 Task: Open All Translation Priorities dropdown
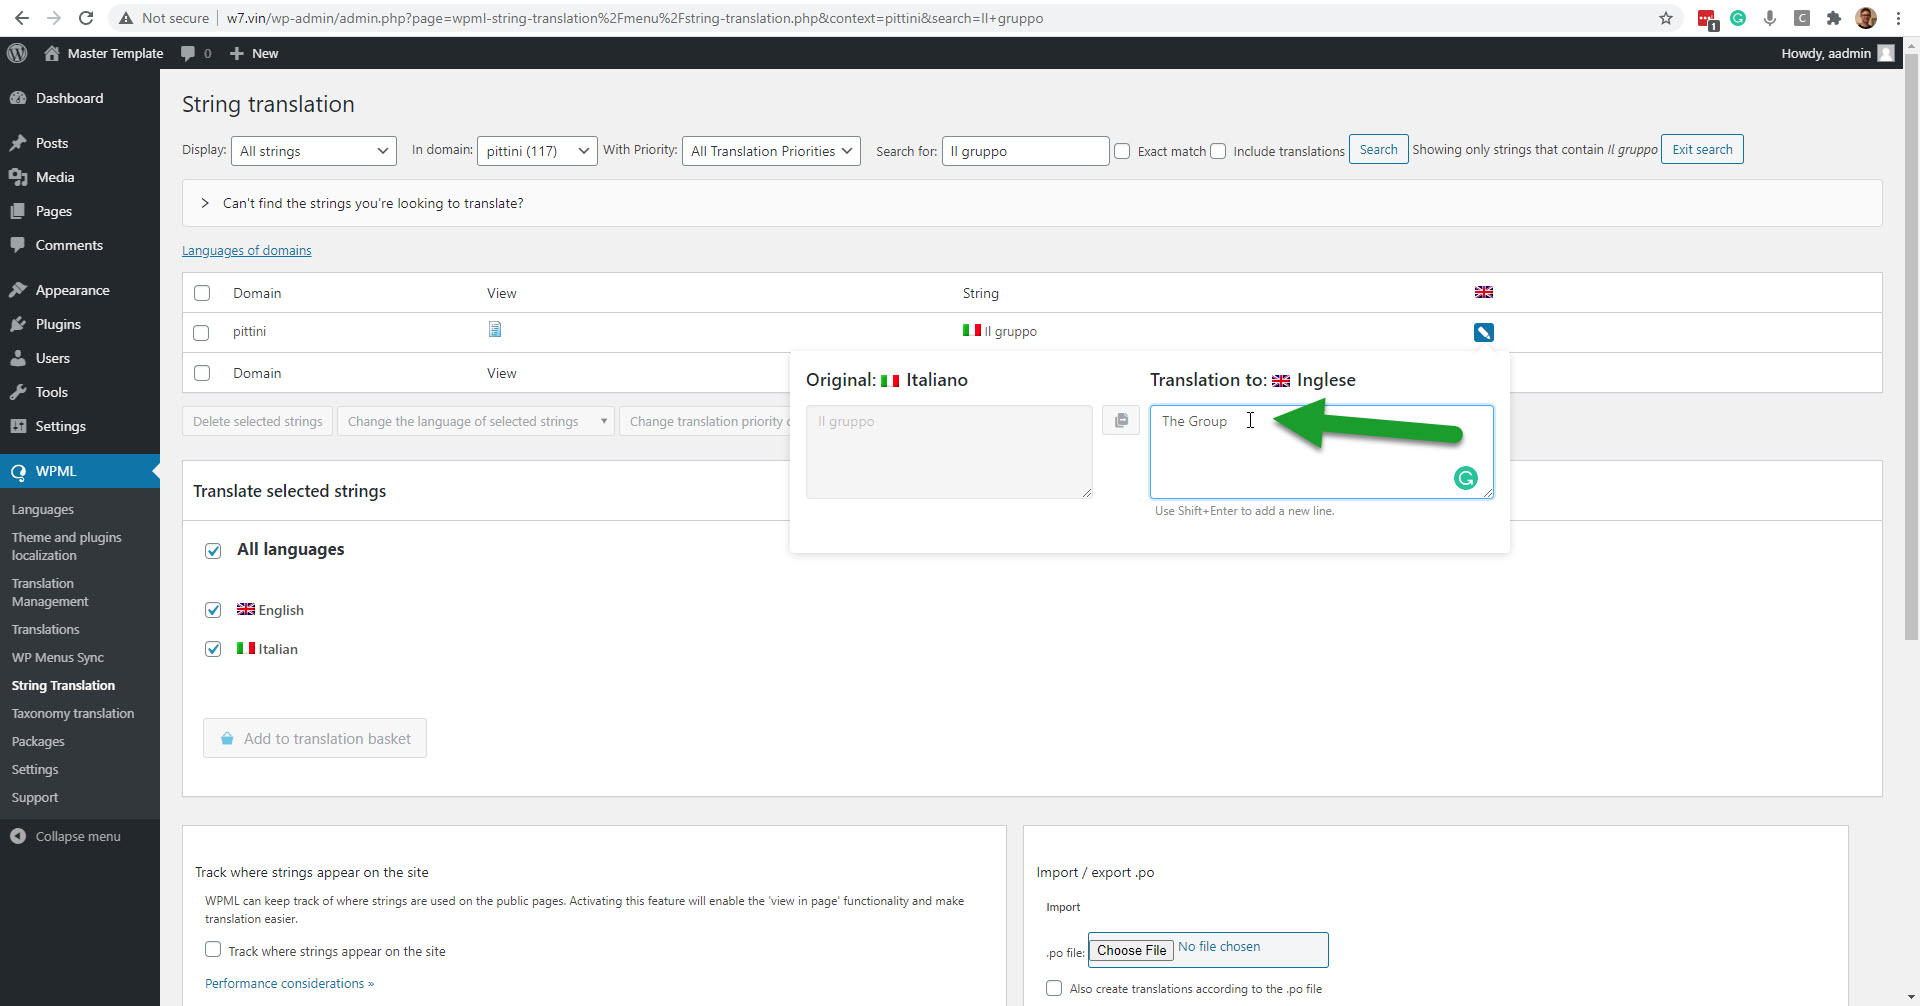pyautogui.click(x=771, y=151)
